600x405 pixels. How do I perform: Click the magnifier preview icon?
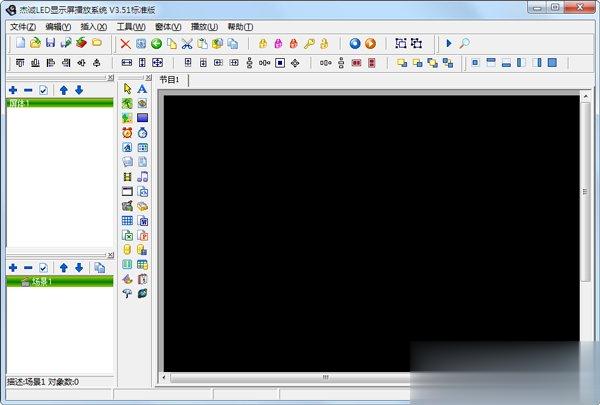pos(465,43)
